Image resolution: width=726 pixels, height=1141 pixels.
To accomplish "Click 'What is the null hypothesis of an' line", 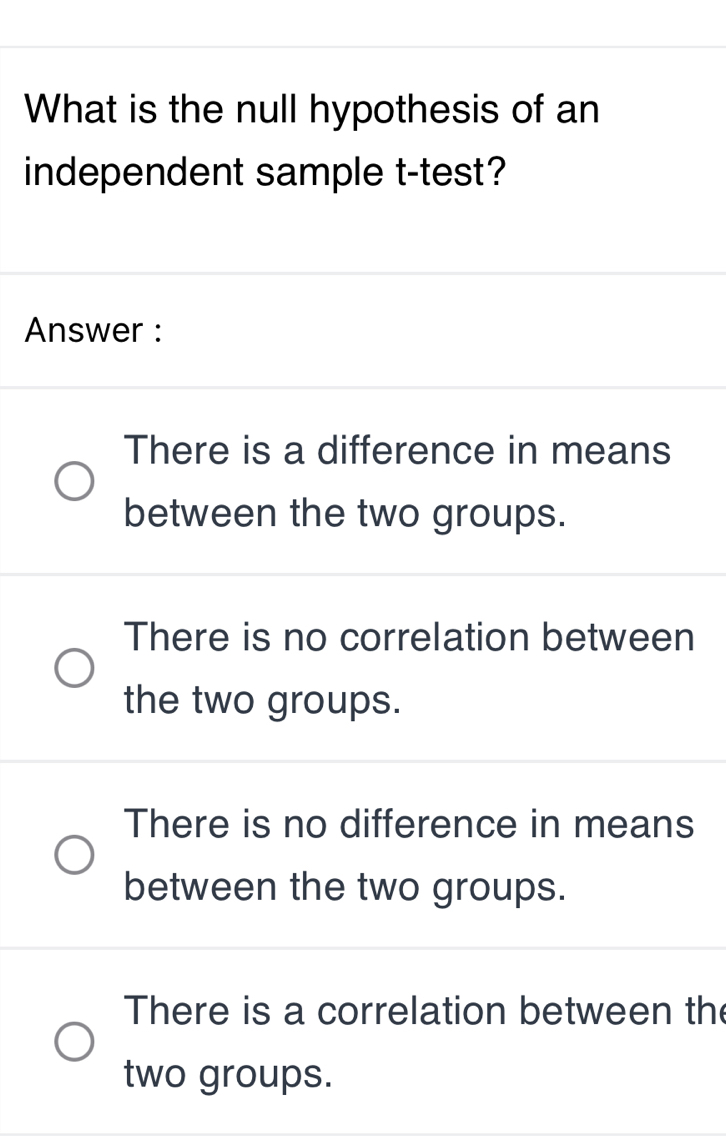I will point(312,108).
